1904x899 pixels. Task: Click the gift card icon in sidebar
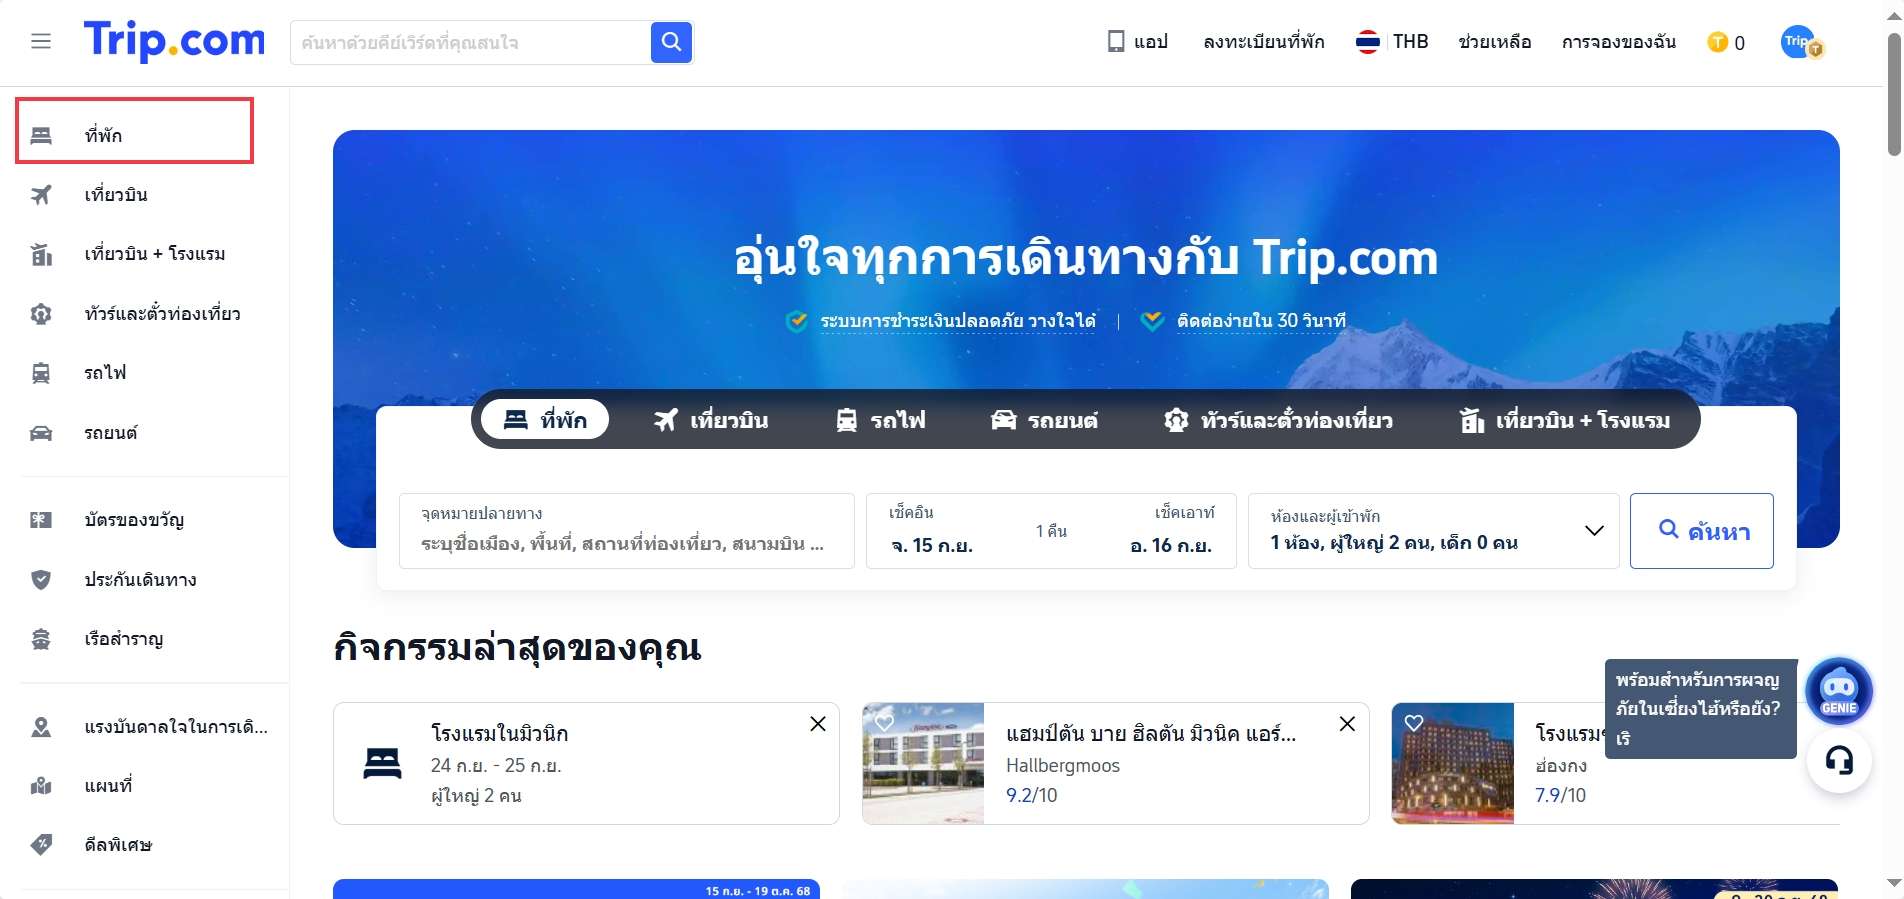[x=41, y=520]
